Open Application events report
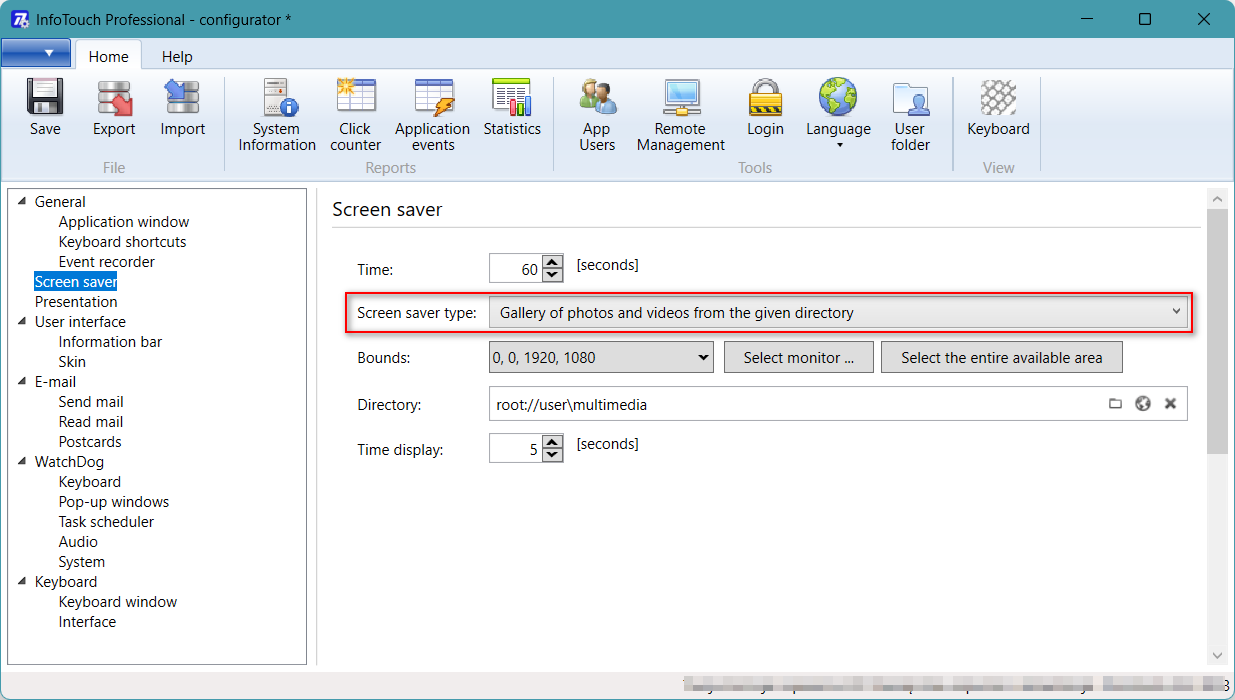The width and height of the screenshot is (1235, 700). (432, 115)
